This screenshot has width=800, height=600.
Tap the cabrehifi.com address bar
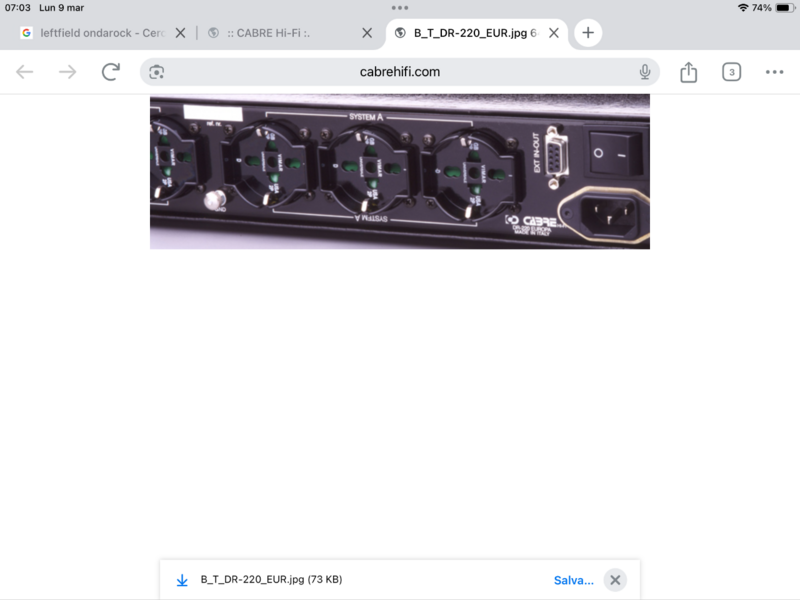tap(400, 71)
